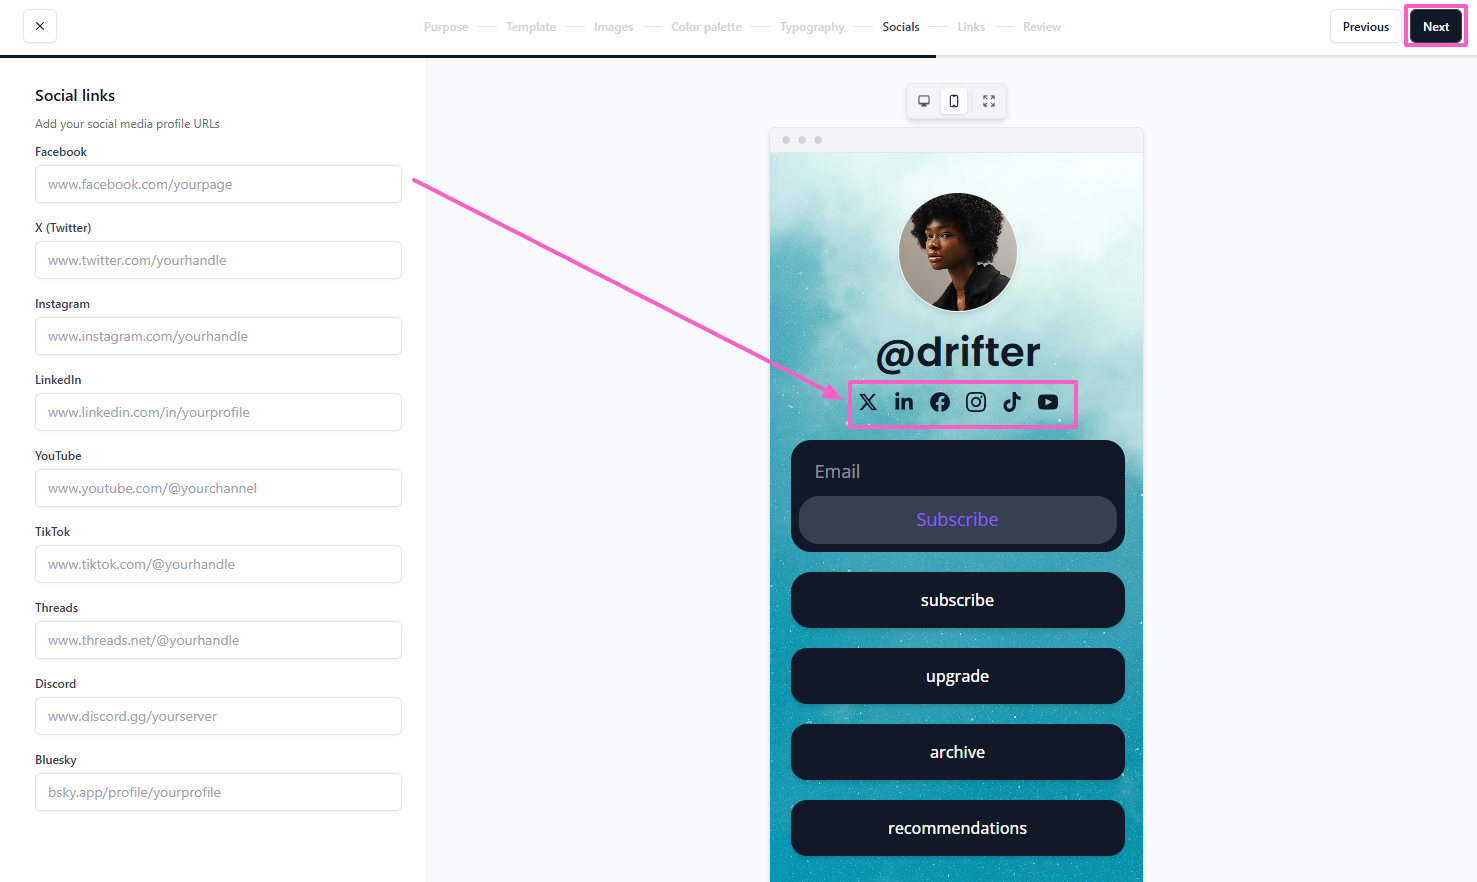The height and width of the screenshot is (882, 1477).
Task: Focus the Facebook URL field
Action: [218, 184]
